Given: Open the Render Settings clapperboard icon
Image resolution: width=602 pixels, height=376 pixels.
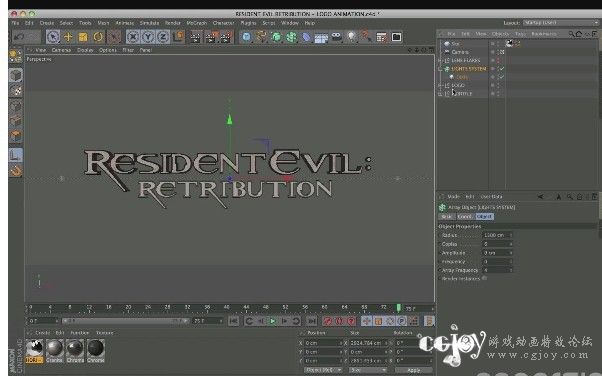Looking at the screenshot, I should [x=227, y=37].
